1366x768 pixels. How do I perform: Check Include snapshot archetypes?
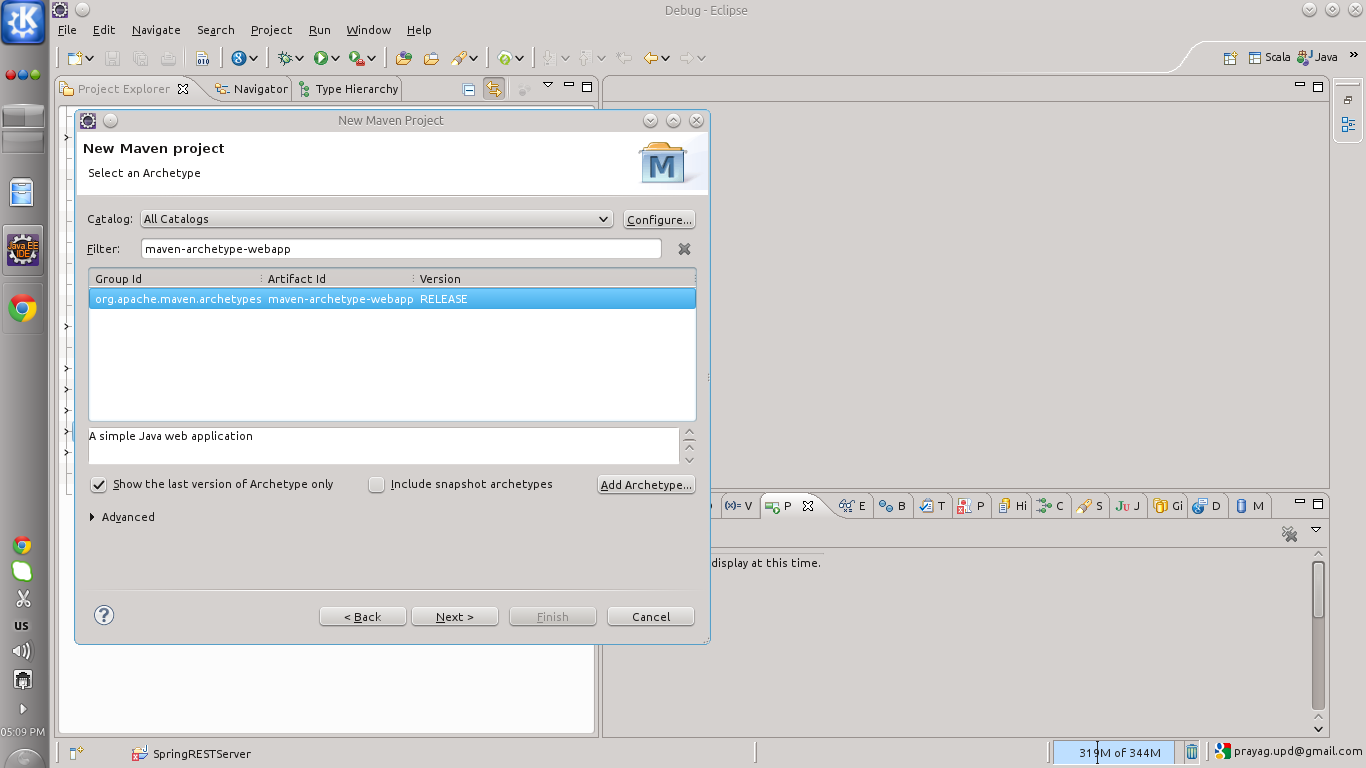377,484
